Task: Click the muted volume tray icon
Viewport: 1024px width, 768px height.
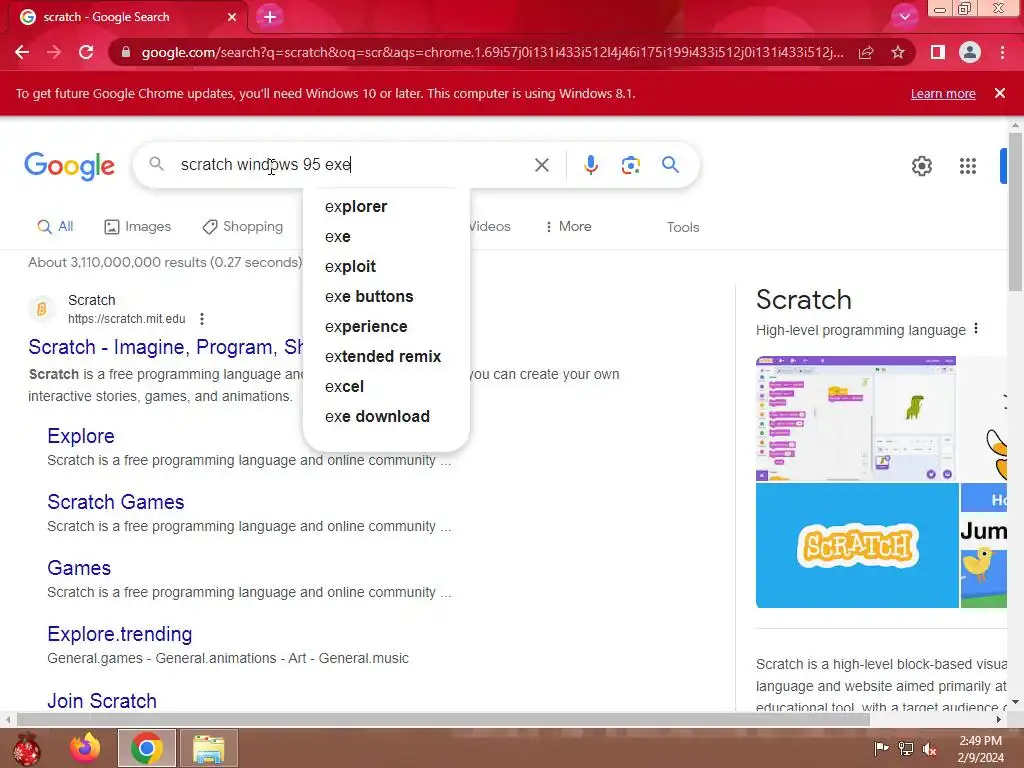Action: coord(930,748)
